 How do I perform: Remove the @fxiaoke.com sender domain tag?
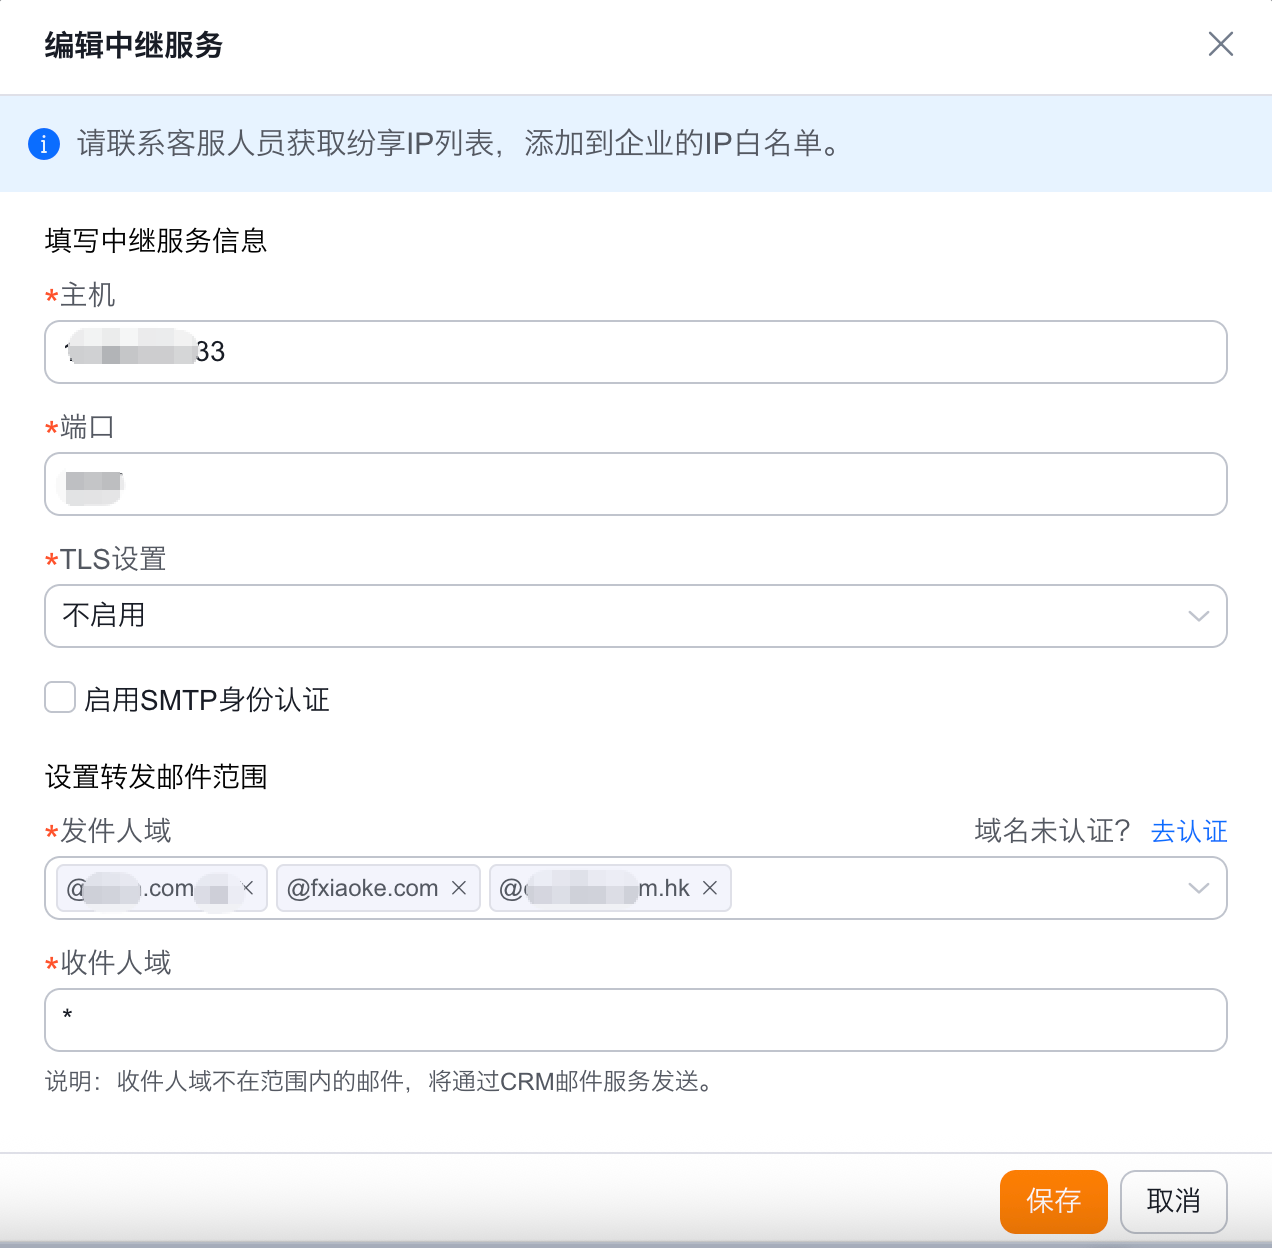click(459, 888)
